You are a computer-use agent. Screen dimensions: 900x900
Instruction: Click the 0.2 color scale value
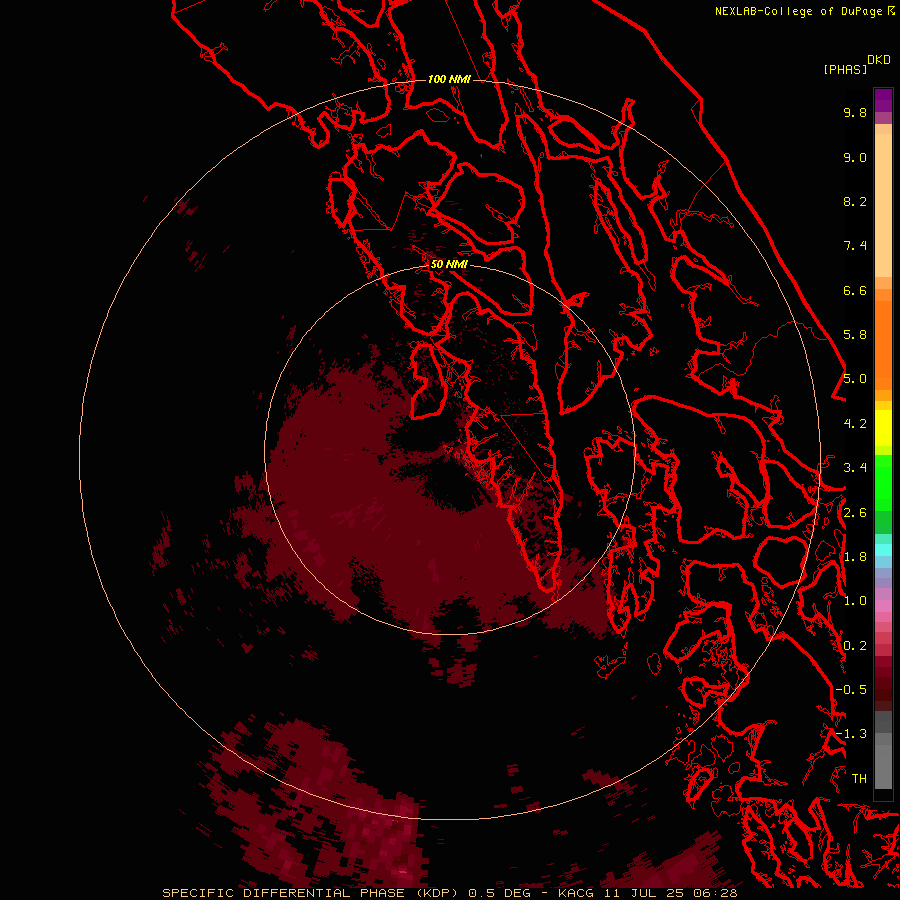tap(855, 646)
